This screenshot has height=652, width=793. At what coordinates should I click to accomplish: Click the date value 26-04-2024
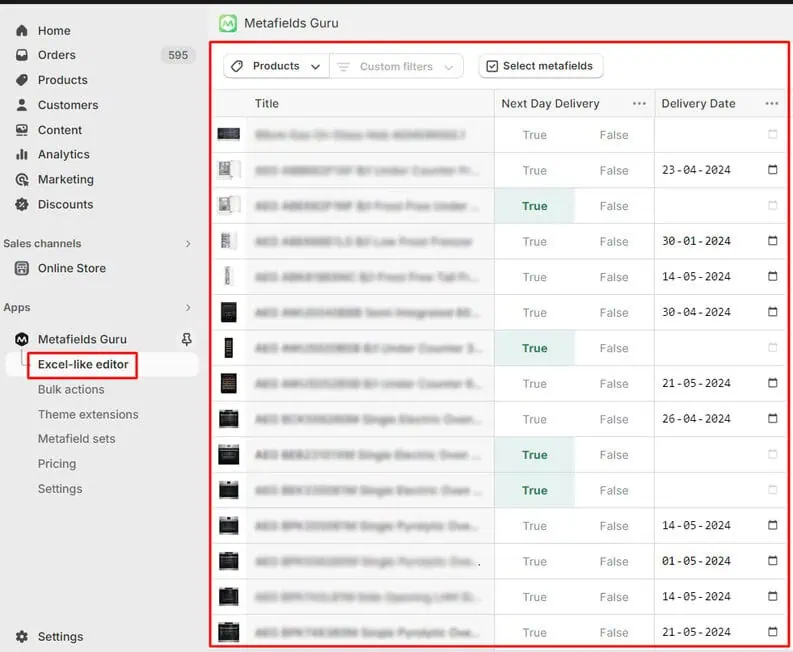coord(696,419)
